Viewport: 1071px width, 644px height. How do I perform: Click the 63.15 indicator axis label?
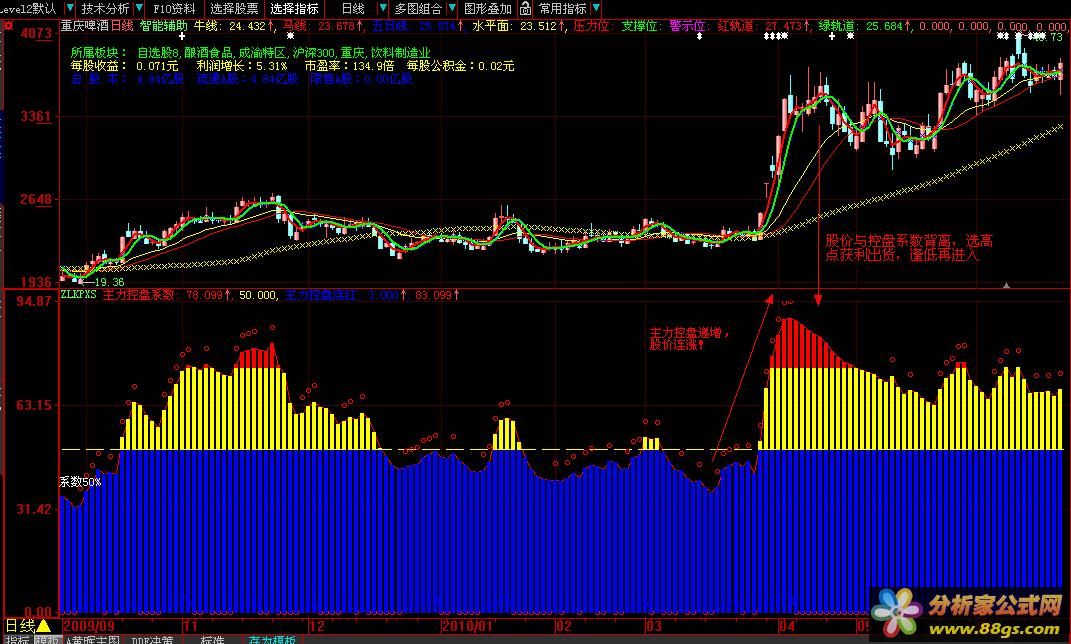click(34, 405)
